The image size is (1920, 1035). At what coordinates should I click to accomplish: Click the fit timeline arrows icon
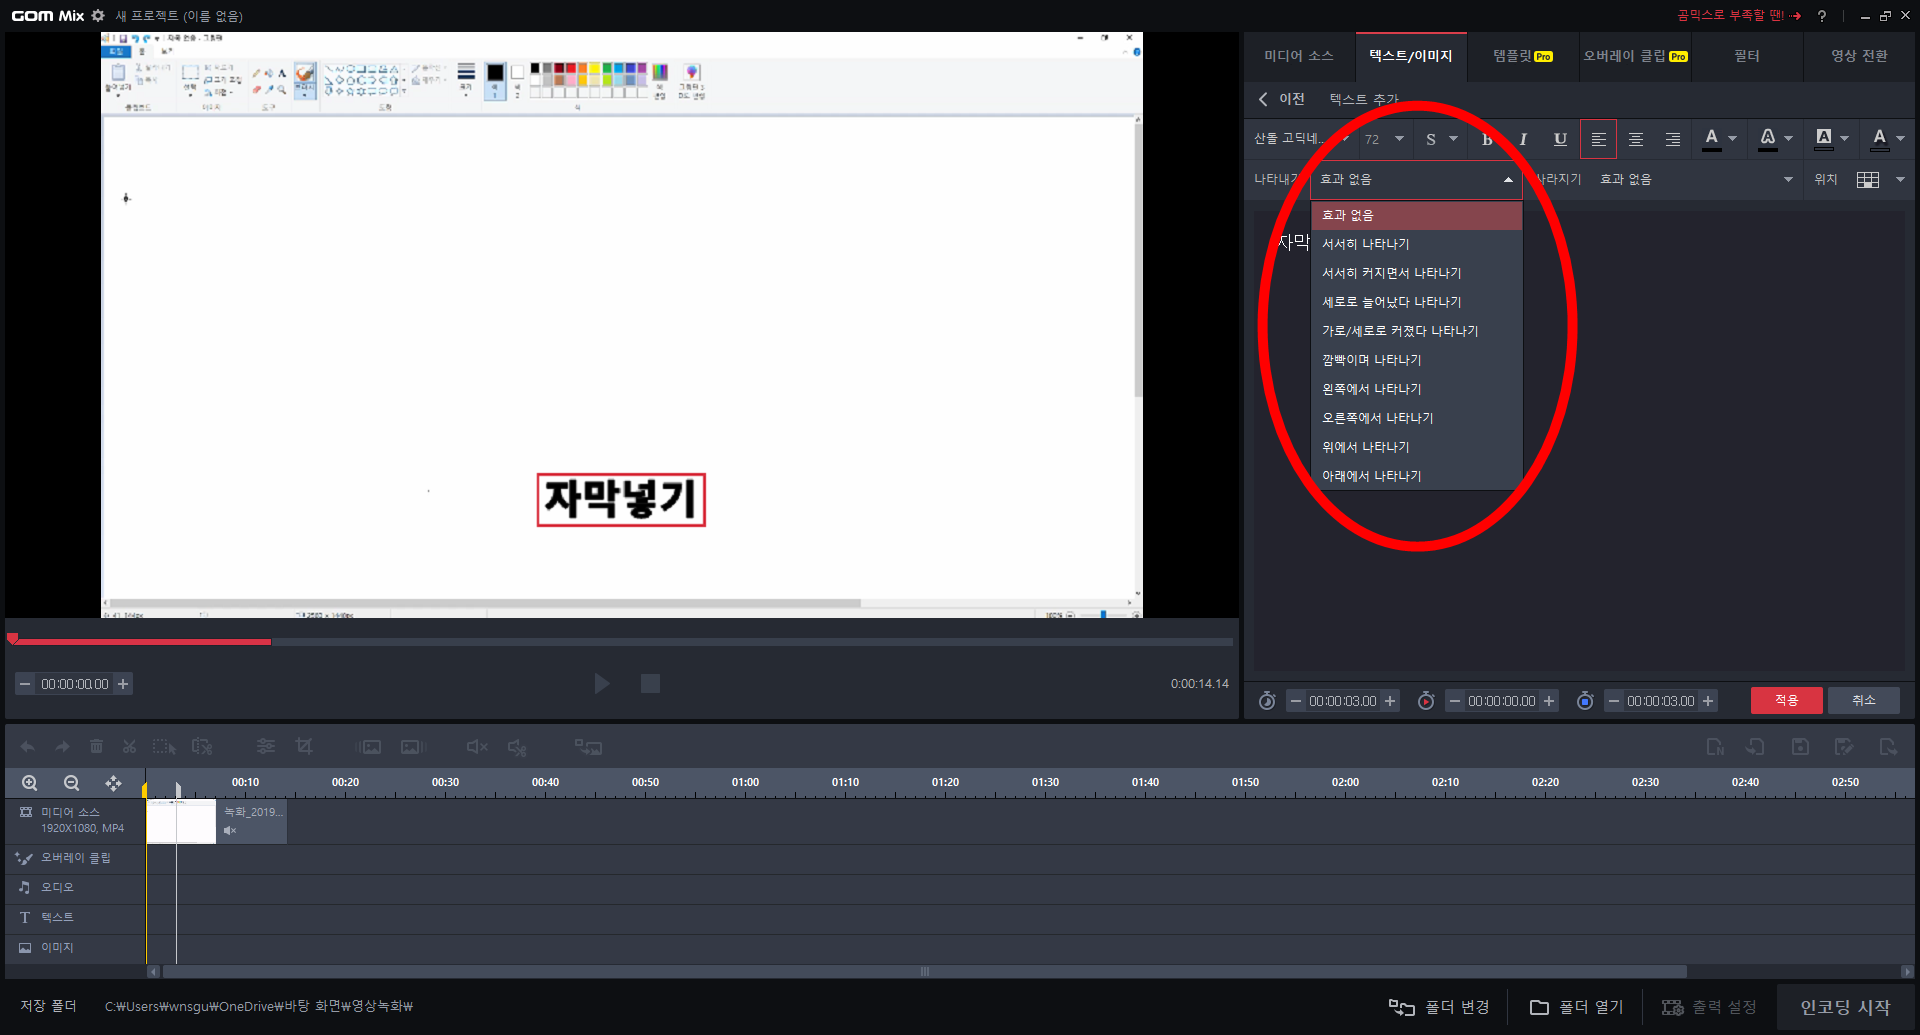[113, 783]
